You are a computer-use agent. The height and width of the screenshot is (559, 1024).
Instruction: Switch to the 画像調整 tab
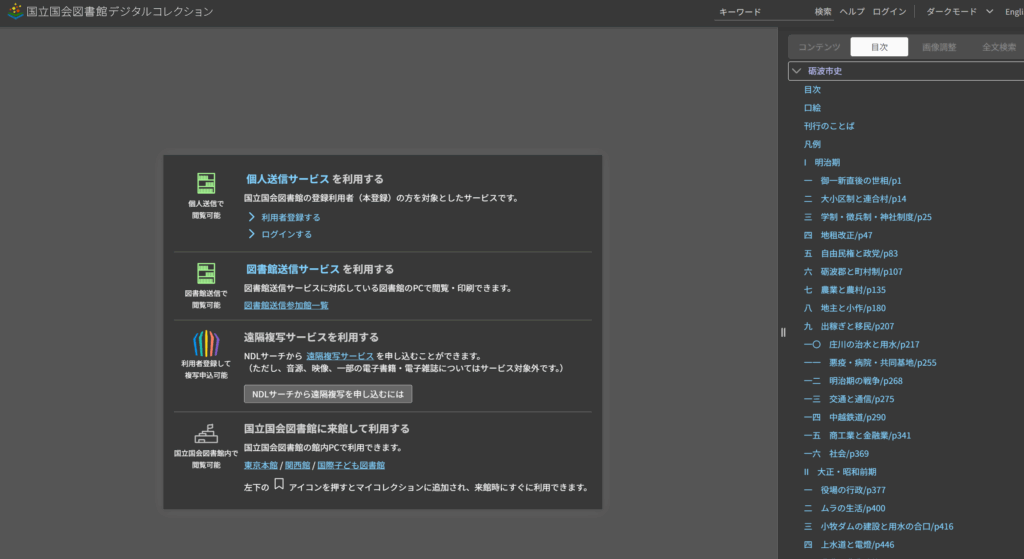click(x=938, y=47)
